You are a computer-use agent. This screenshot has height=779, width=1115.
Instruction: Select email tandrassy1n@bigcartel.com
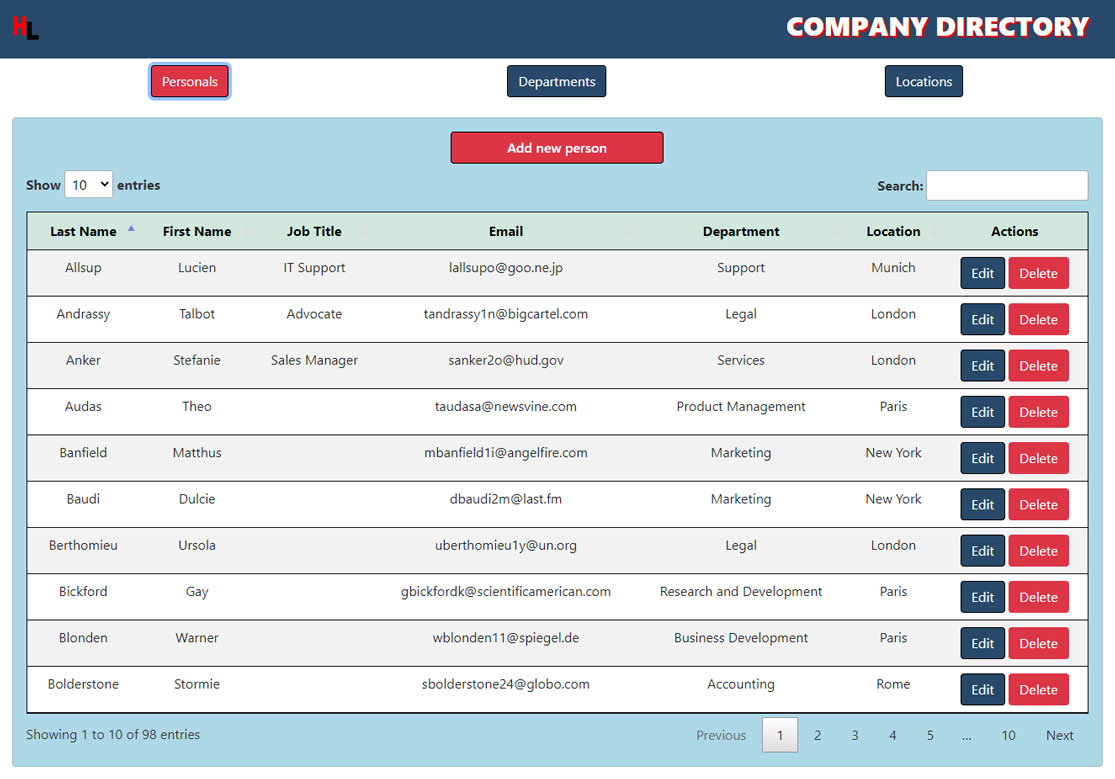pos(506,314)
